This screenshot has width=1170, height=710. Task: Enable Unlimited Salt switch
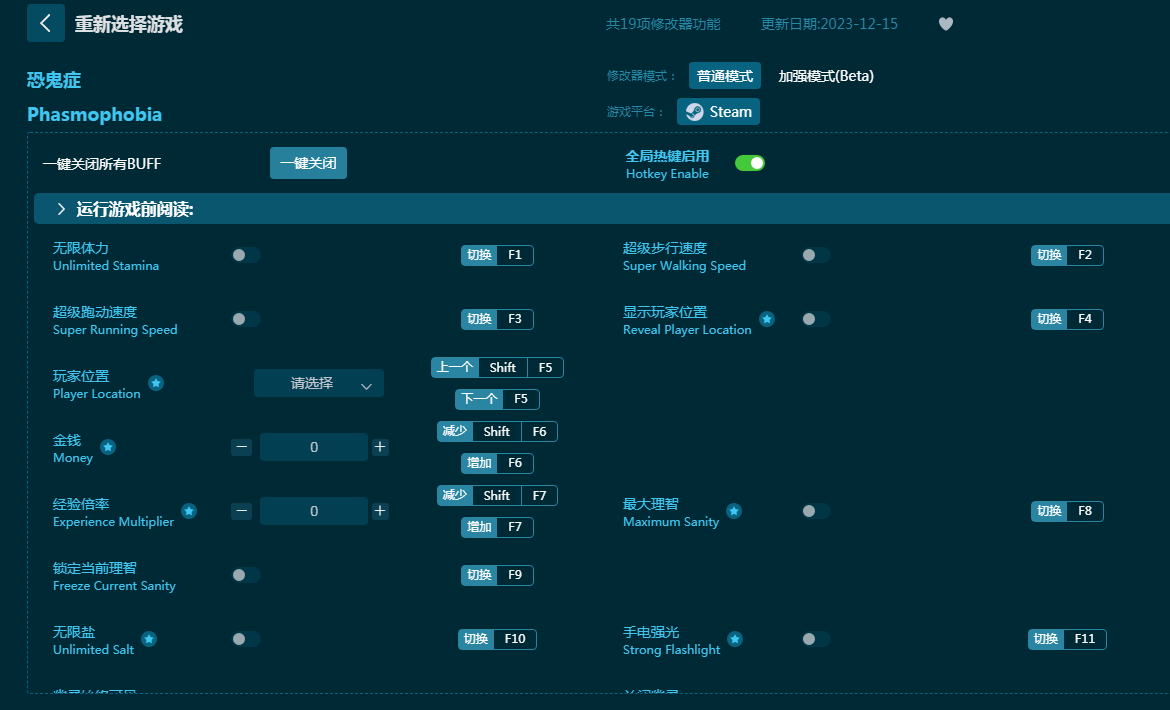point(245,639)
